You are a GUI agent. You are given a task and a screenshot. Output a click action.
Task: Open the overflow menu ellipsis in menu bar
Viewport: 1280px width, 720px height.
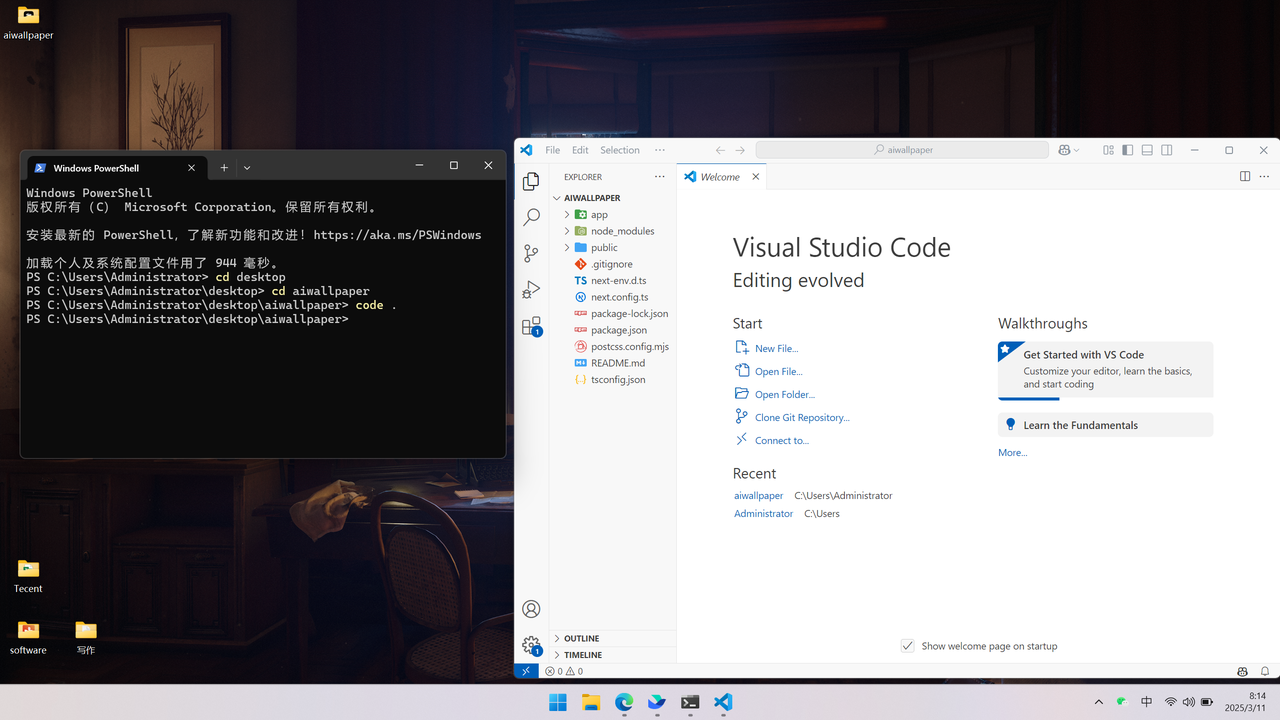(659, 150)
